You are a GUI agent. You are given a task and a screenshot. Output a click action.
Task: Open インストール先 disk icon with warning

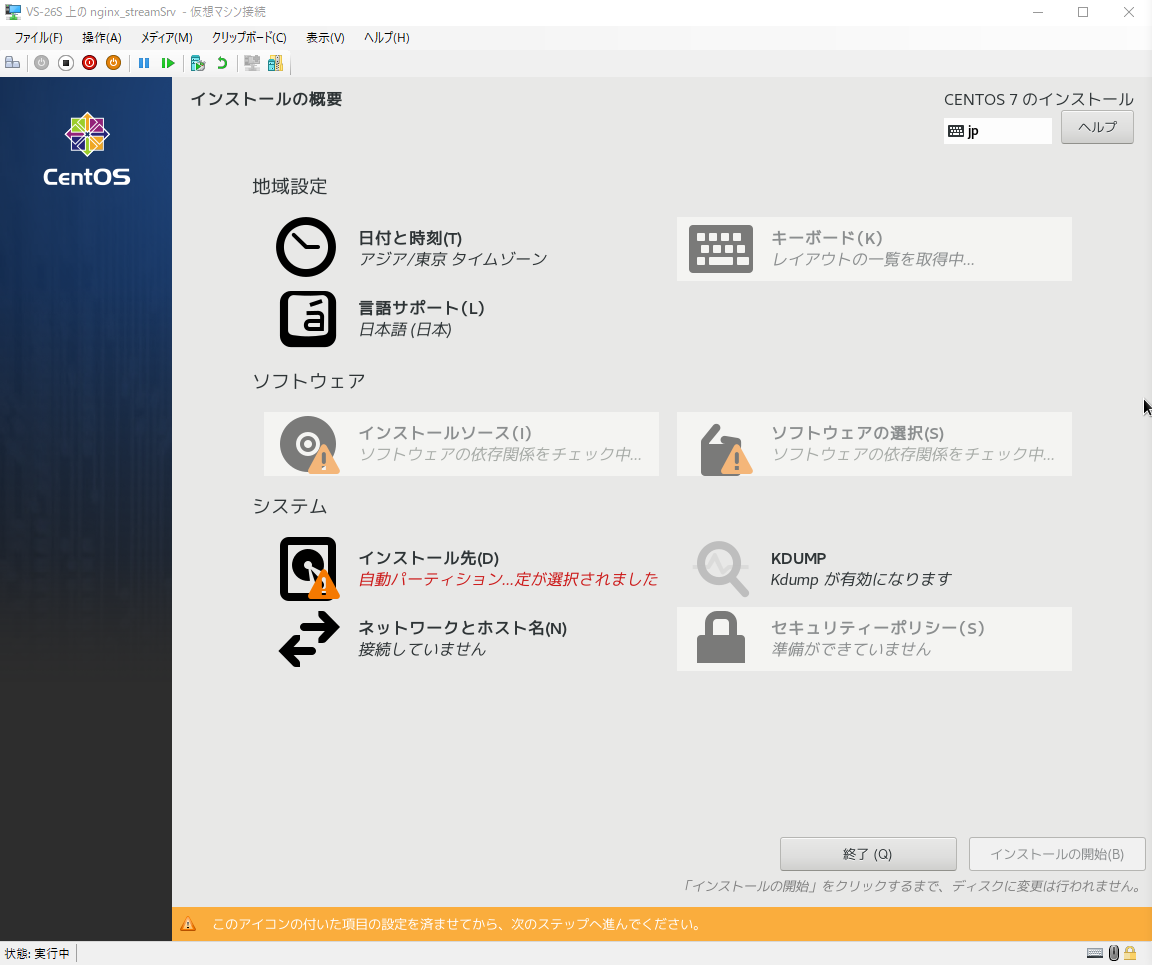click(308, 569)
